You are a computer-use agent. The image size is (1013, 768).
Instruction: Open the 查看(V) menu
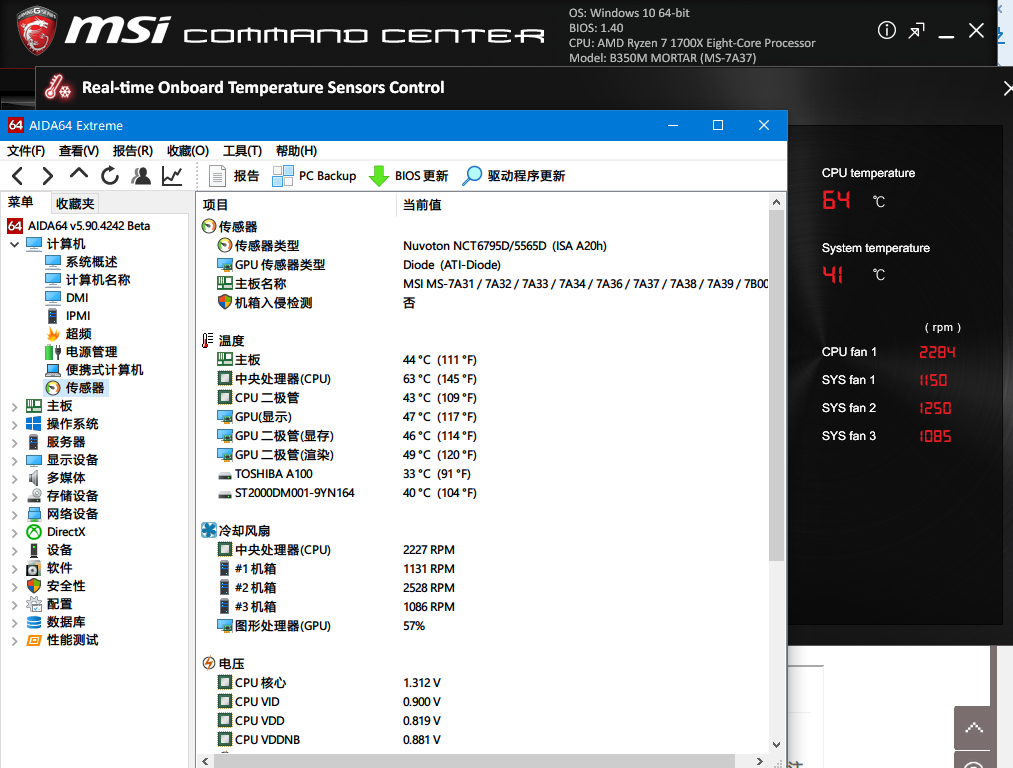[x=79, y=150]
